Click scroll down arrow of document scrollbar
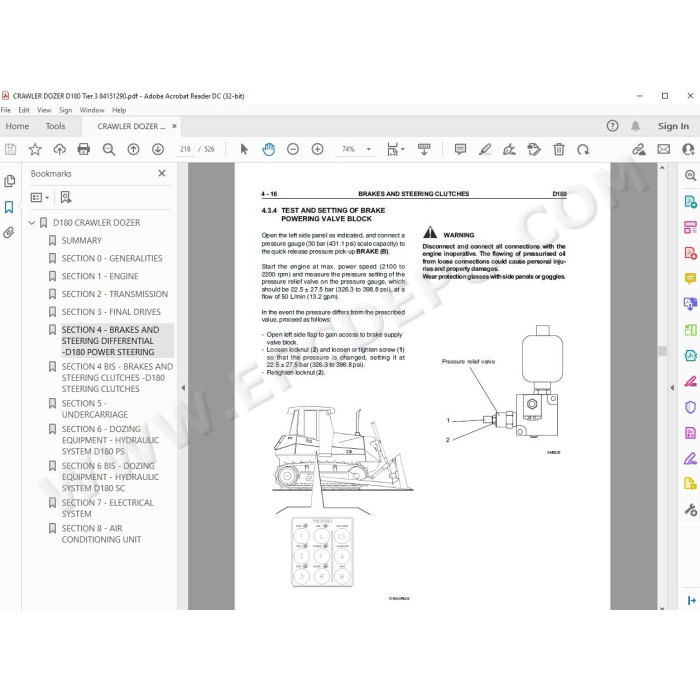 tap(662, 607)
